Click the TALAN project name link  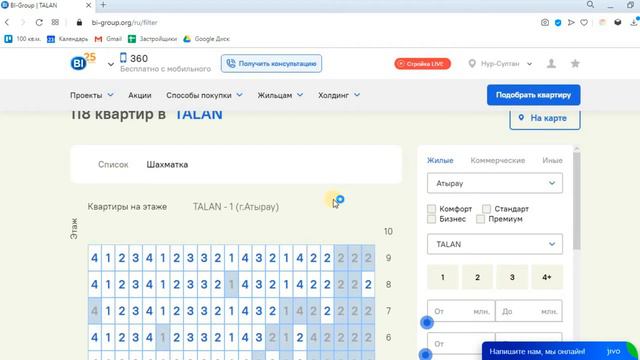(x=198, y=115)
